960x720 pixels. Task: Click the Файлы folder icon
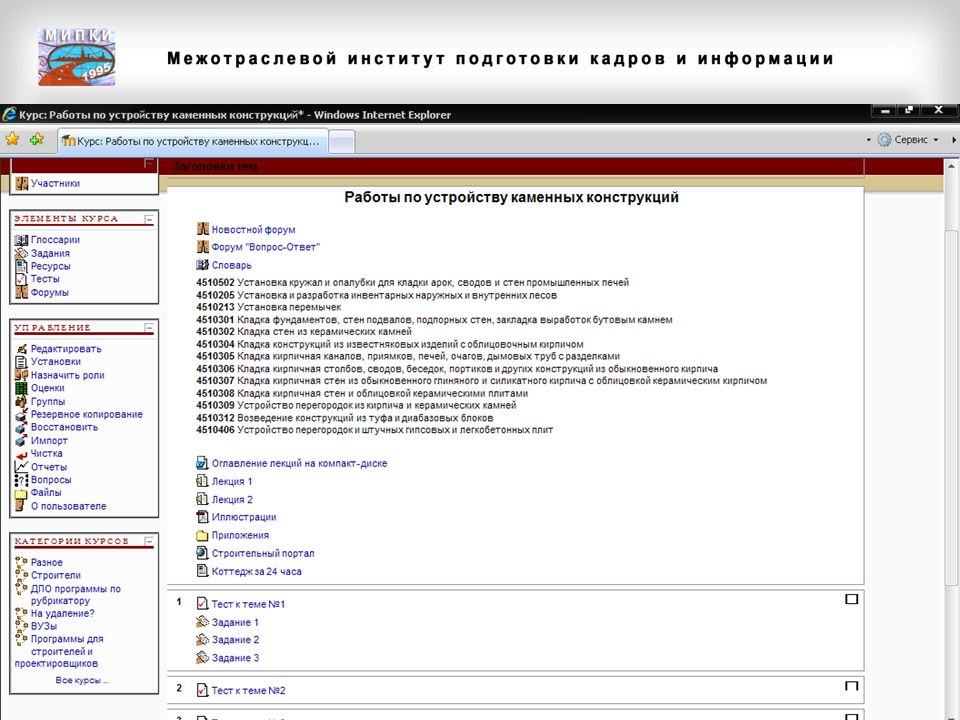click(21, 493)
